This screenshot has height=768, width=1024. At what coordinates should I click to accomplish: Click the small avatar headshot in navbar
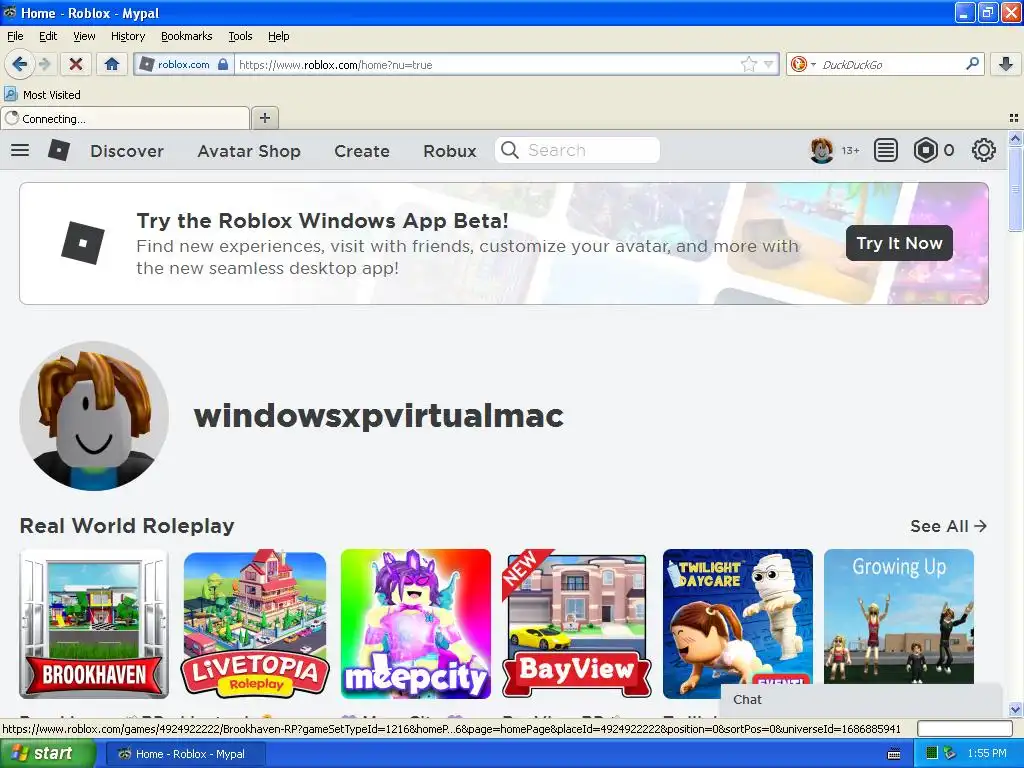822,150
